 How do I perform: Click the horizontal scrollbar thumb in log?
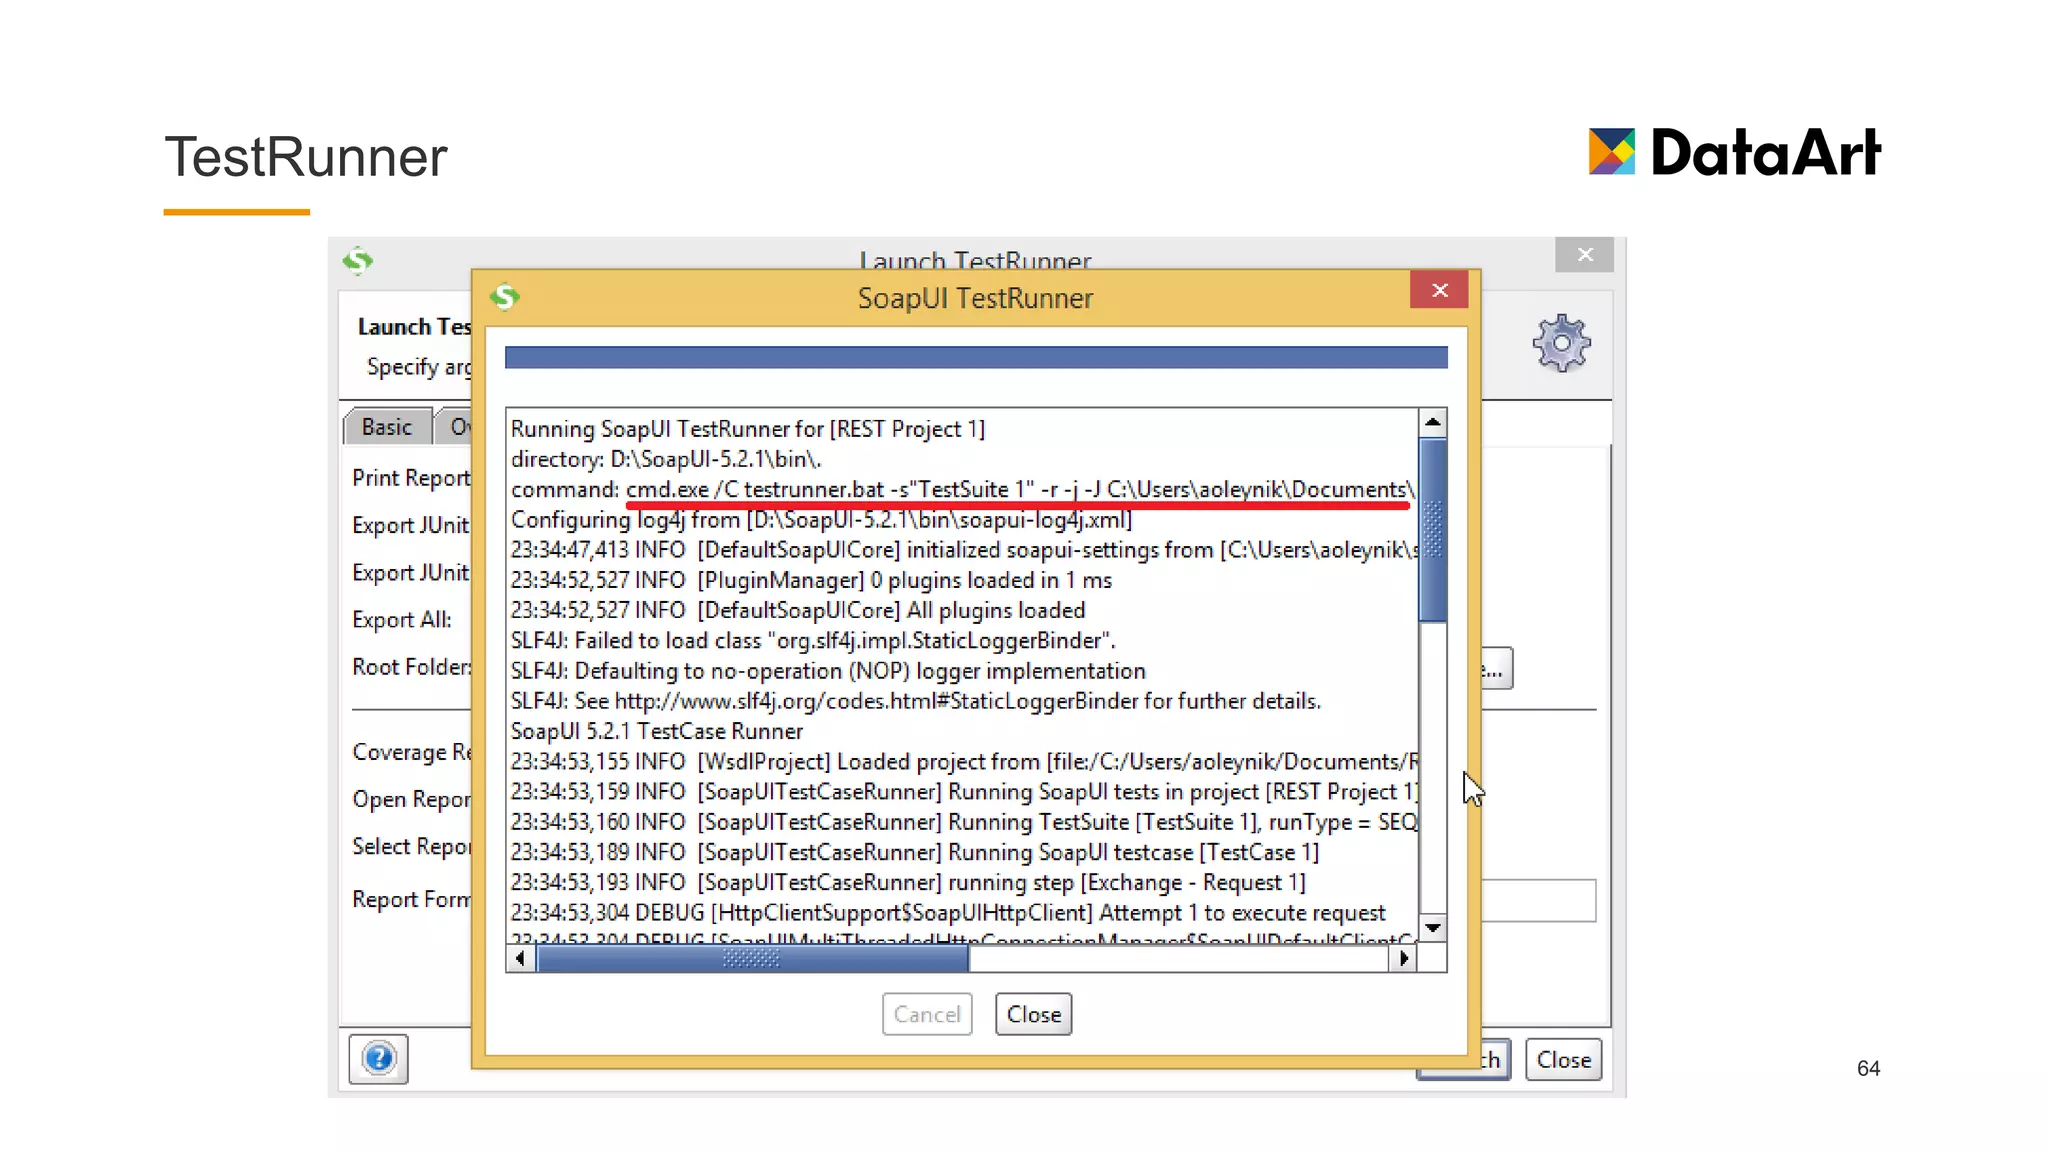point(752,958)
